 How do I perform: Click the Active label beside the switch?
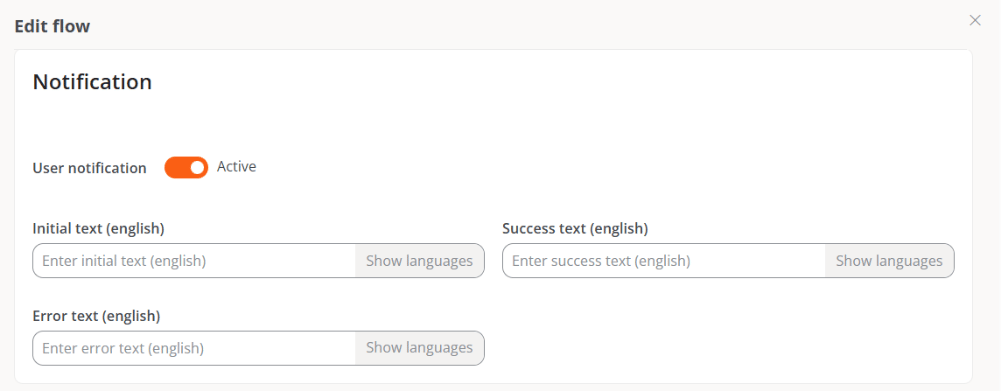point(236,167)
